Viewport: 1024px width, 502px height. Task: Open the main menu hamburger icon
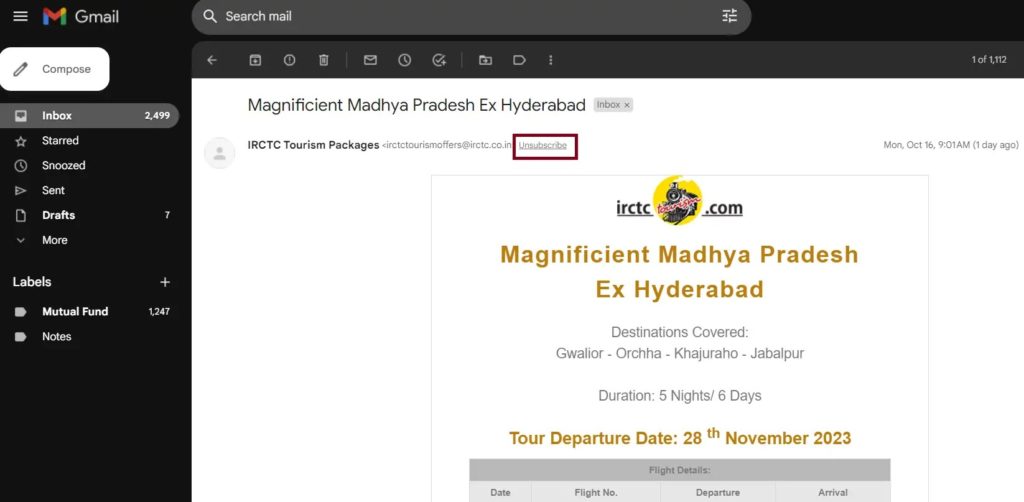tap(20, 16)
